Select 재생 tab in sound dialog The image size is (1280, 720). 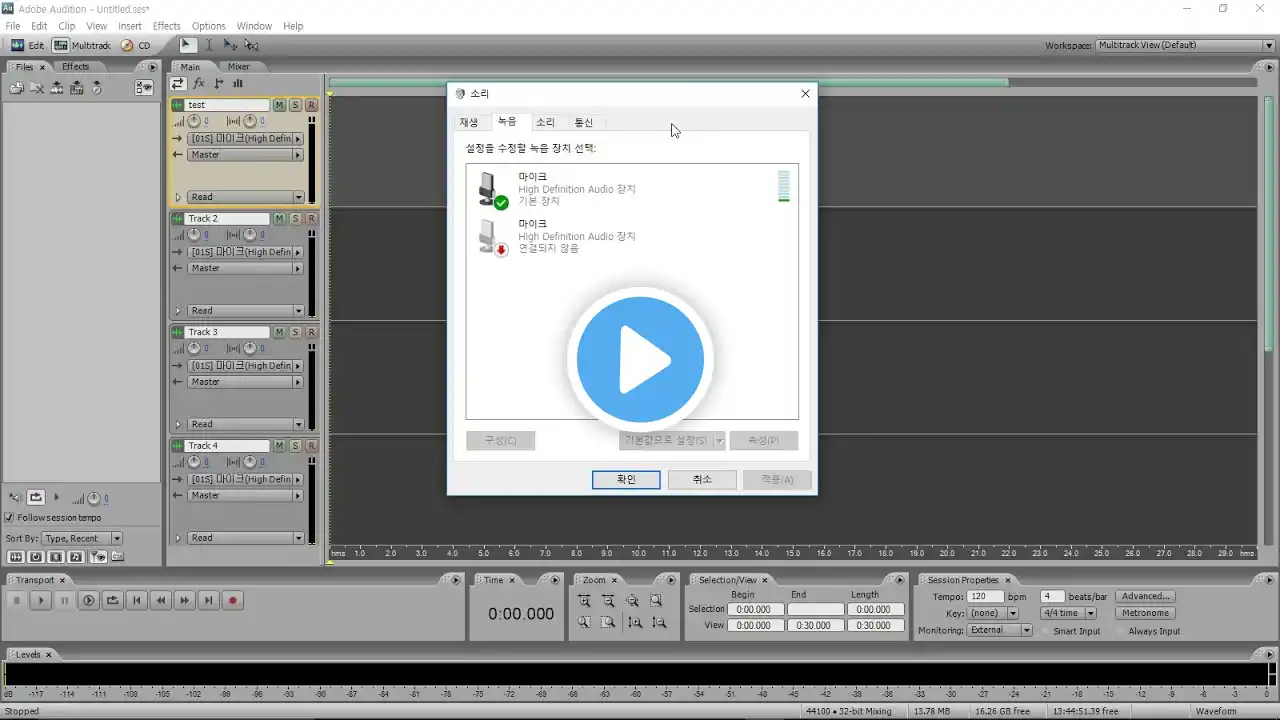coord(469,122)
